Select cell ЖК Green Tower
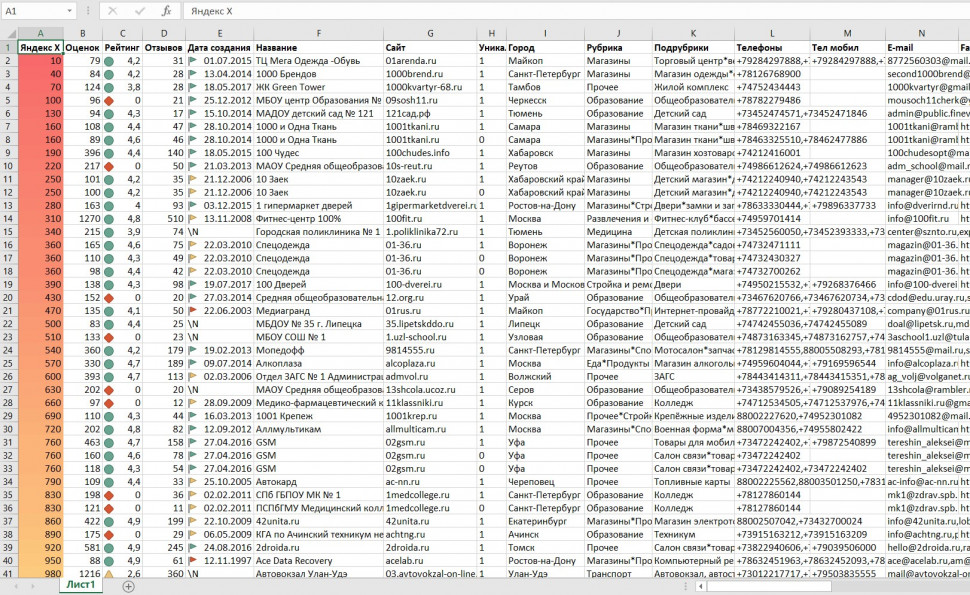This screenshot has width=970, height=595. (x=319, y=87)
